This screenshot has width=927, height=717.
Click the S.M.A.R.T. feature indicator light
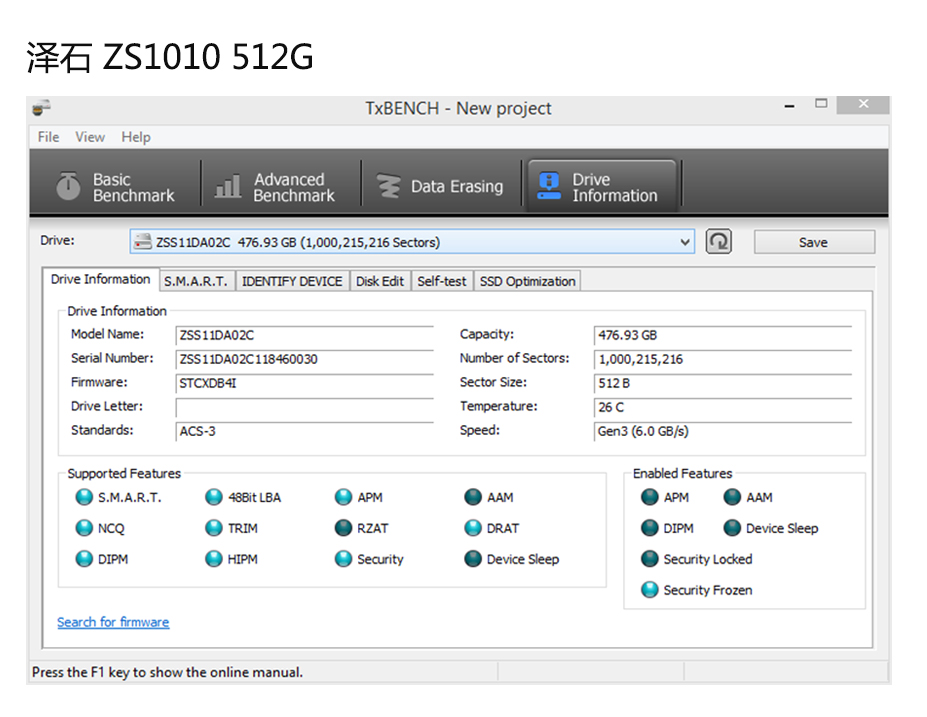point(84,497)
